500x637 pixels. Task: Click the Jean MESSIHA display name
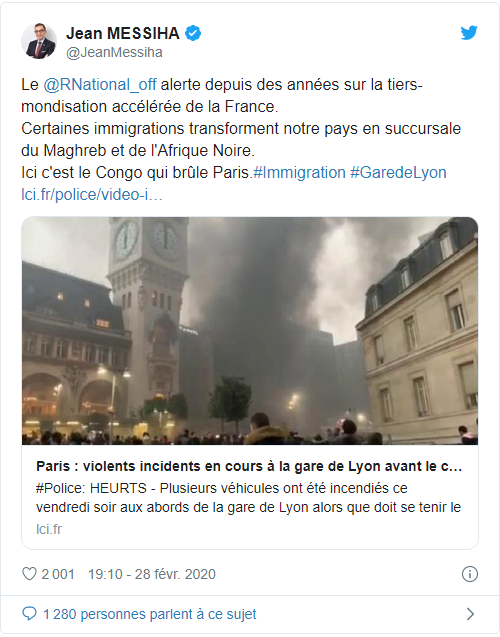[x=123, y=33]
